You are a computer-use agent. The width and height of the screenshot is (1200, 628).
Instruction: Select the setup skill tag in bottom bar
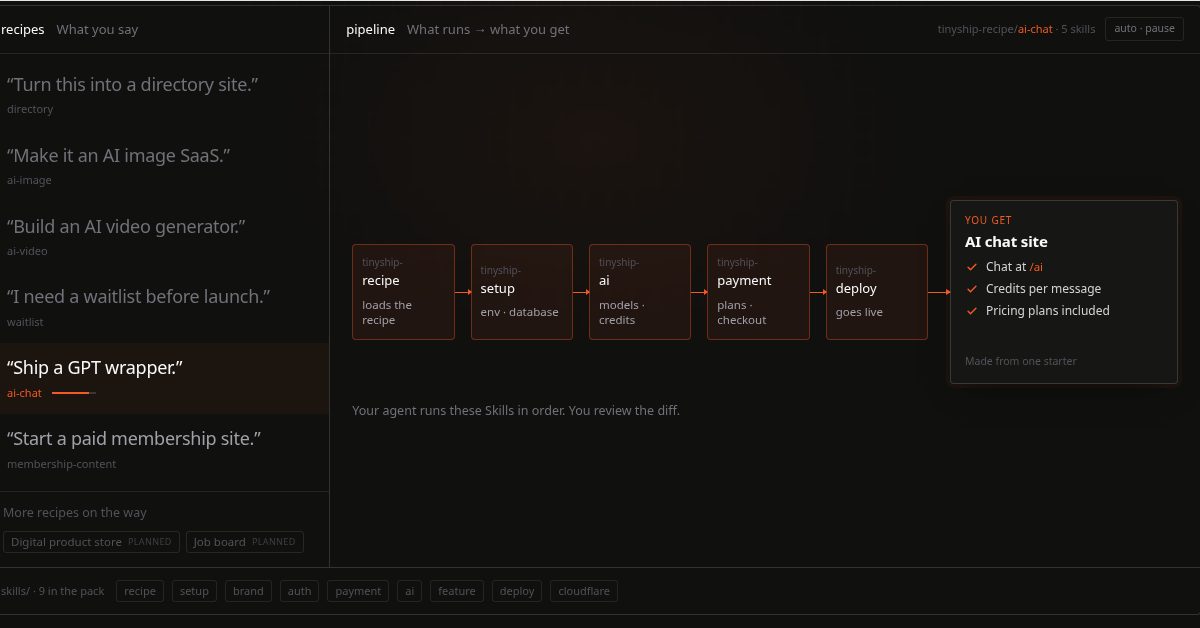coord(194,591)
